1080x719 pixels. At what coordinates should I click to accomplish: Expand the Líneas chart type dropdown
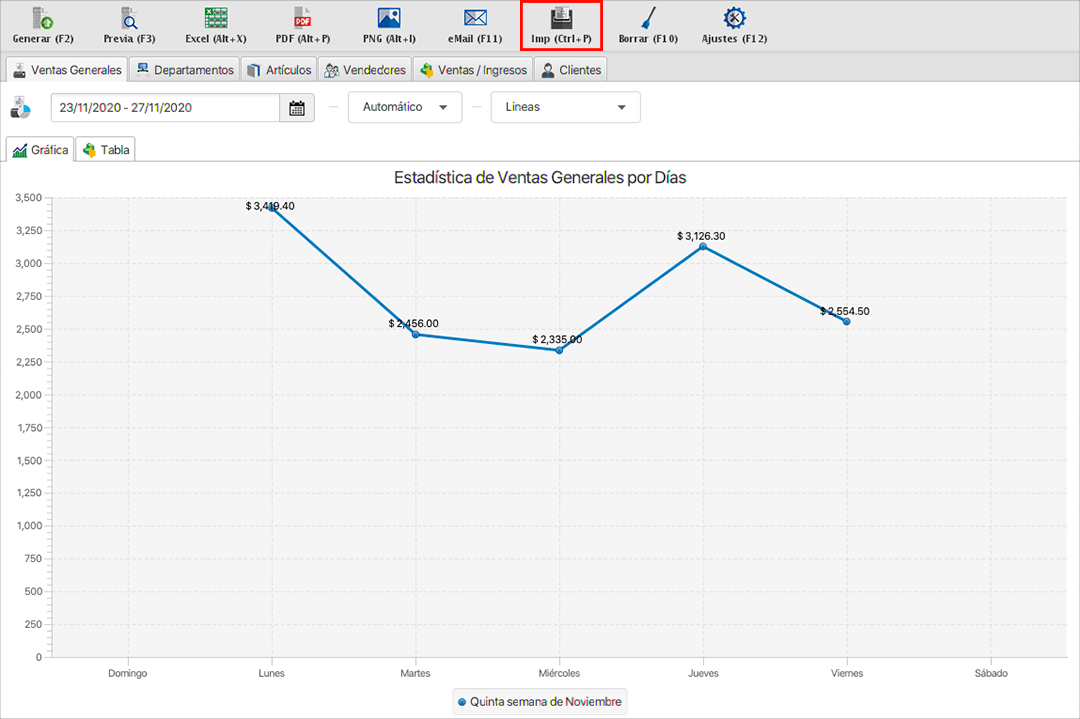(565, 108)
